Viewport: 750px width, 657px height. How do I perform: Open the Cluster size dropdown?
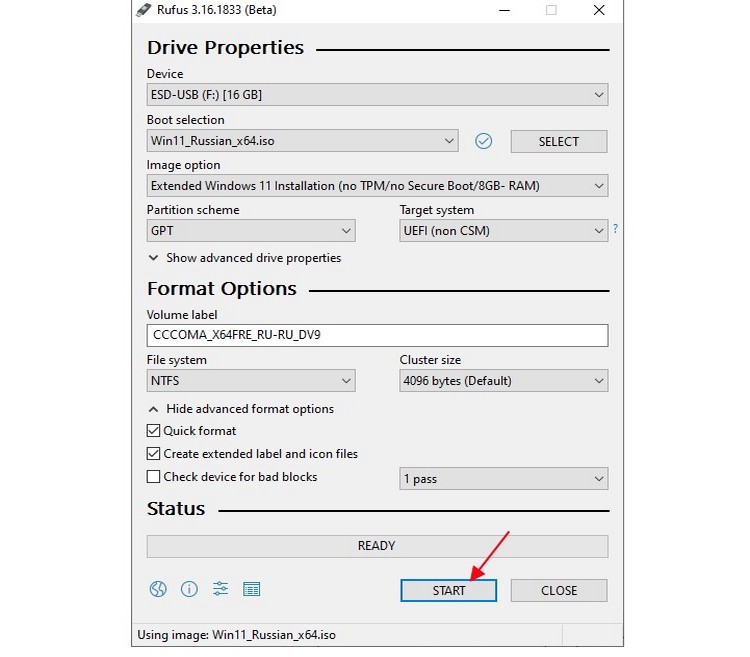(x=504, y=381)
